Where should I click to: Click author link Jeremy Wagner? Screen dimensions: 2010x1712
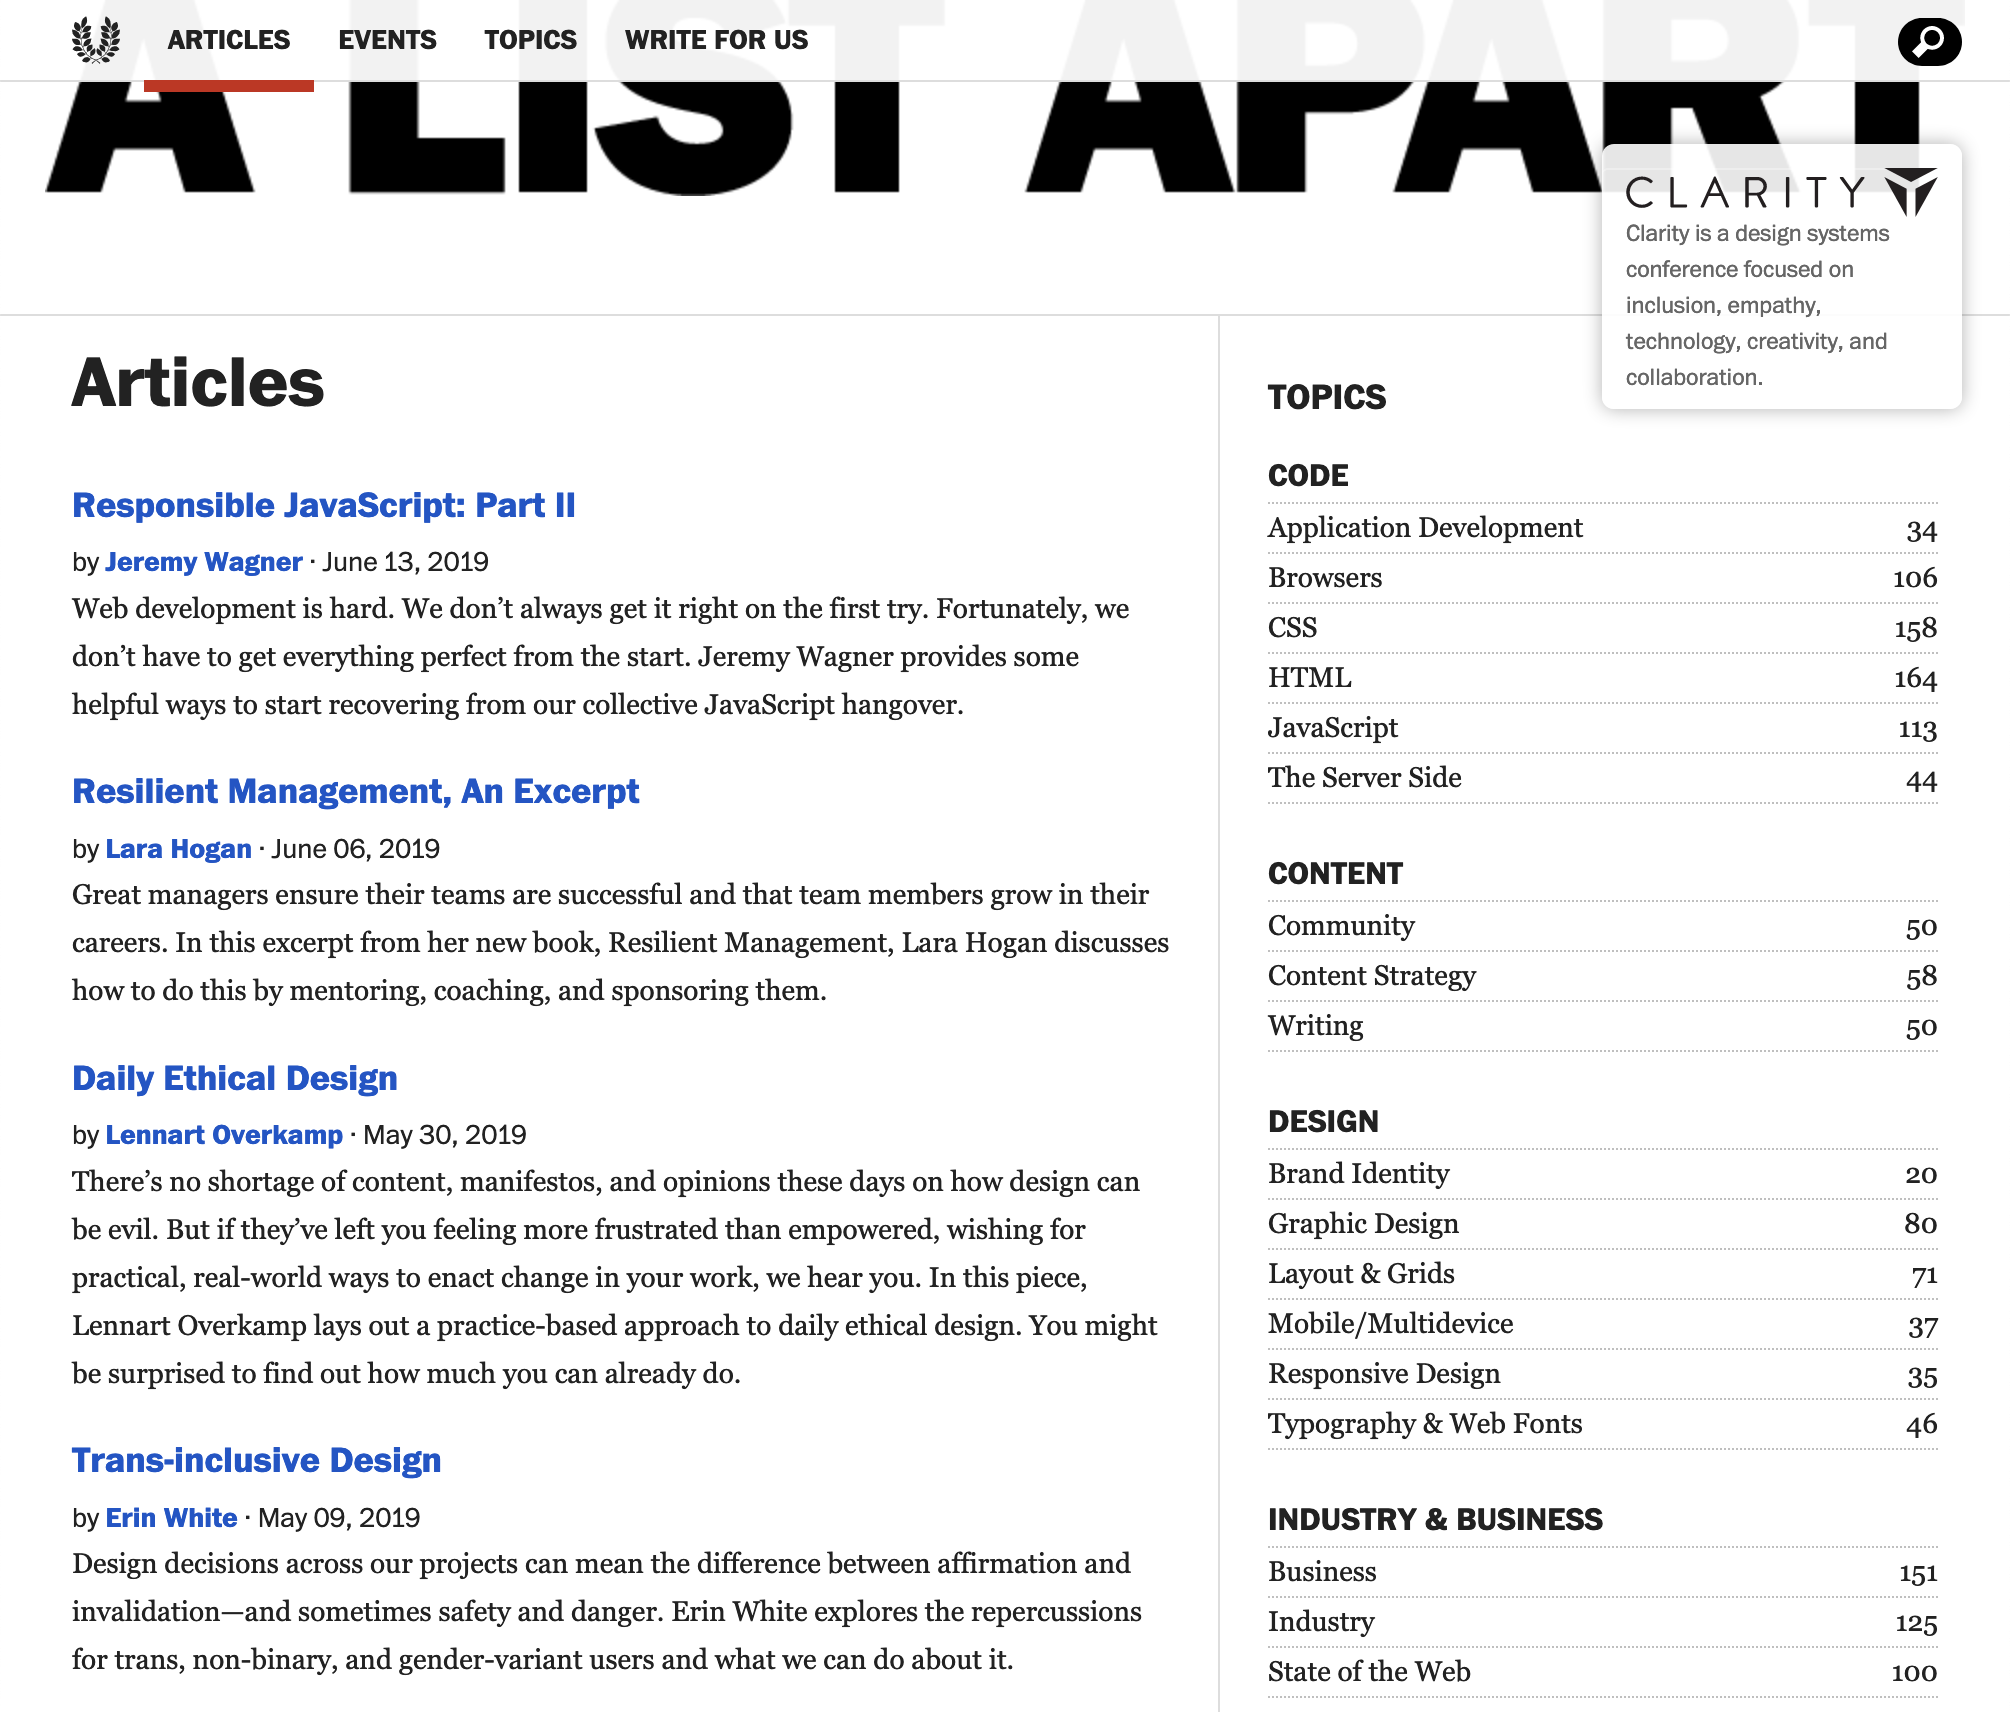pos(204,560)
